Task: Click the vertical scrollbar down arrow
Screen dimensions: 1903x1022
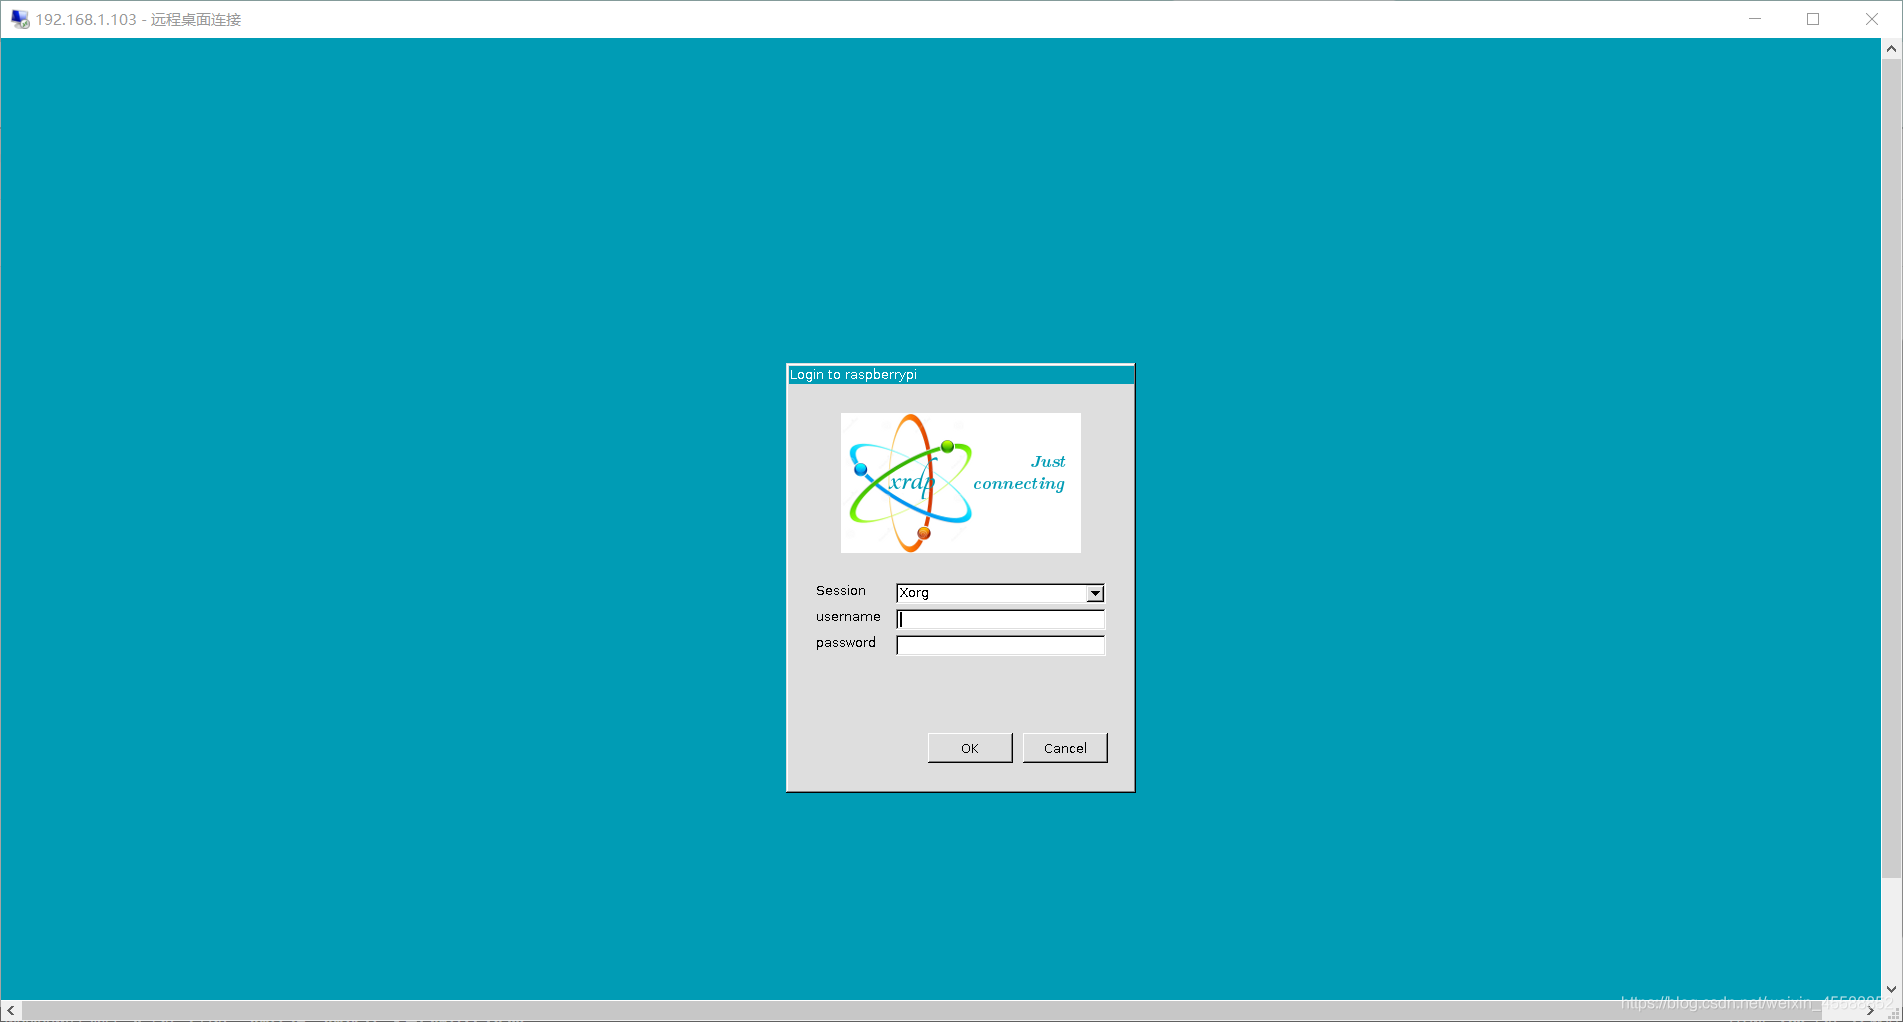Action: (x=1891, y=989)
